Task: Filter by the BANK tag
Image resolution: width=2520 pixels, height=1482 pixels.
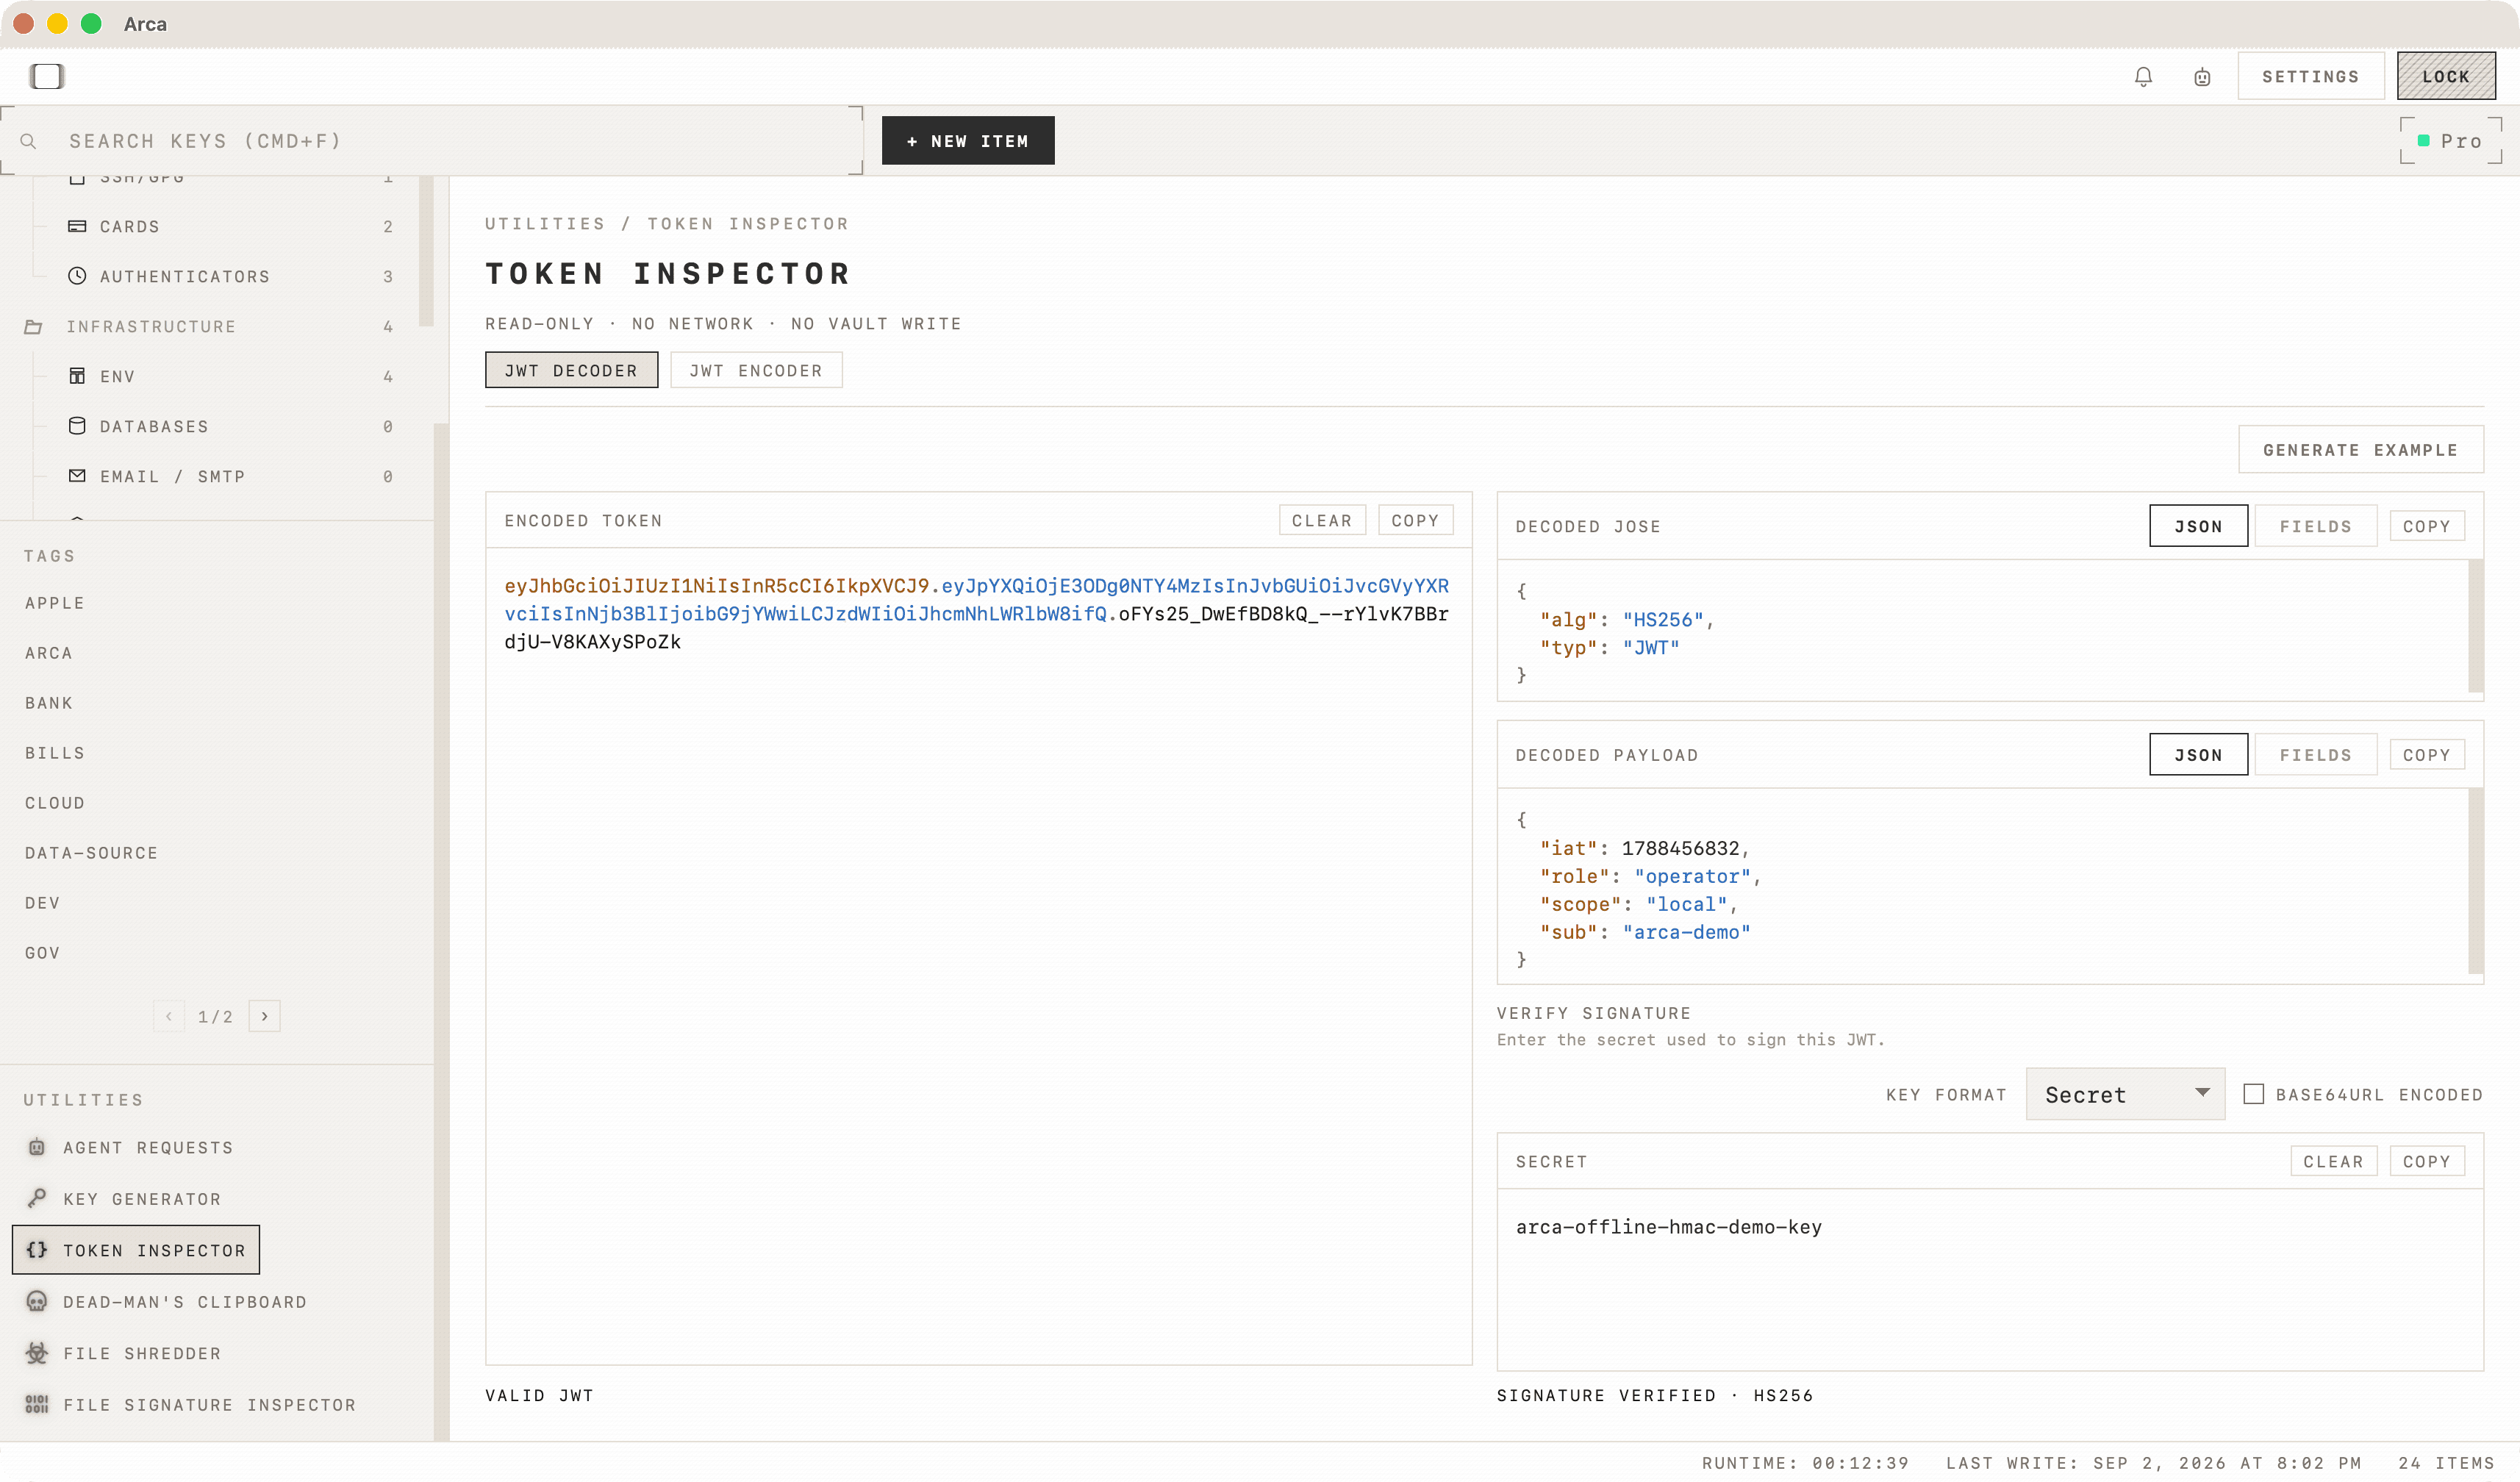Action: pyautogui.click(x=49, y=703)
